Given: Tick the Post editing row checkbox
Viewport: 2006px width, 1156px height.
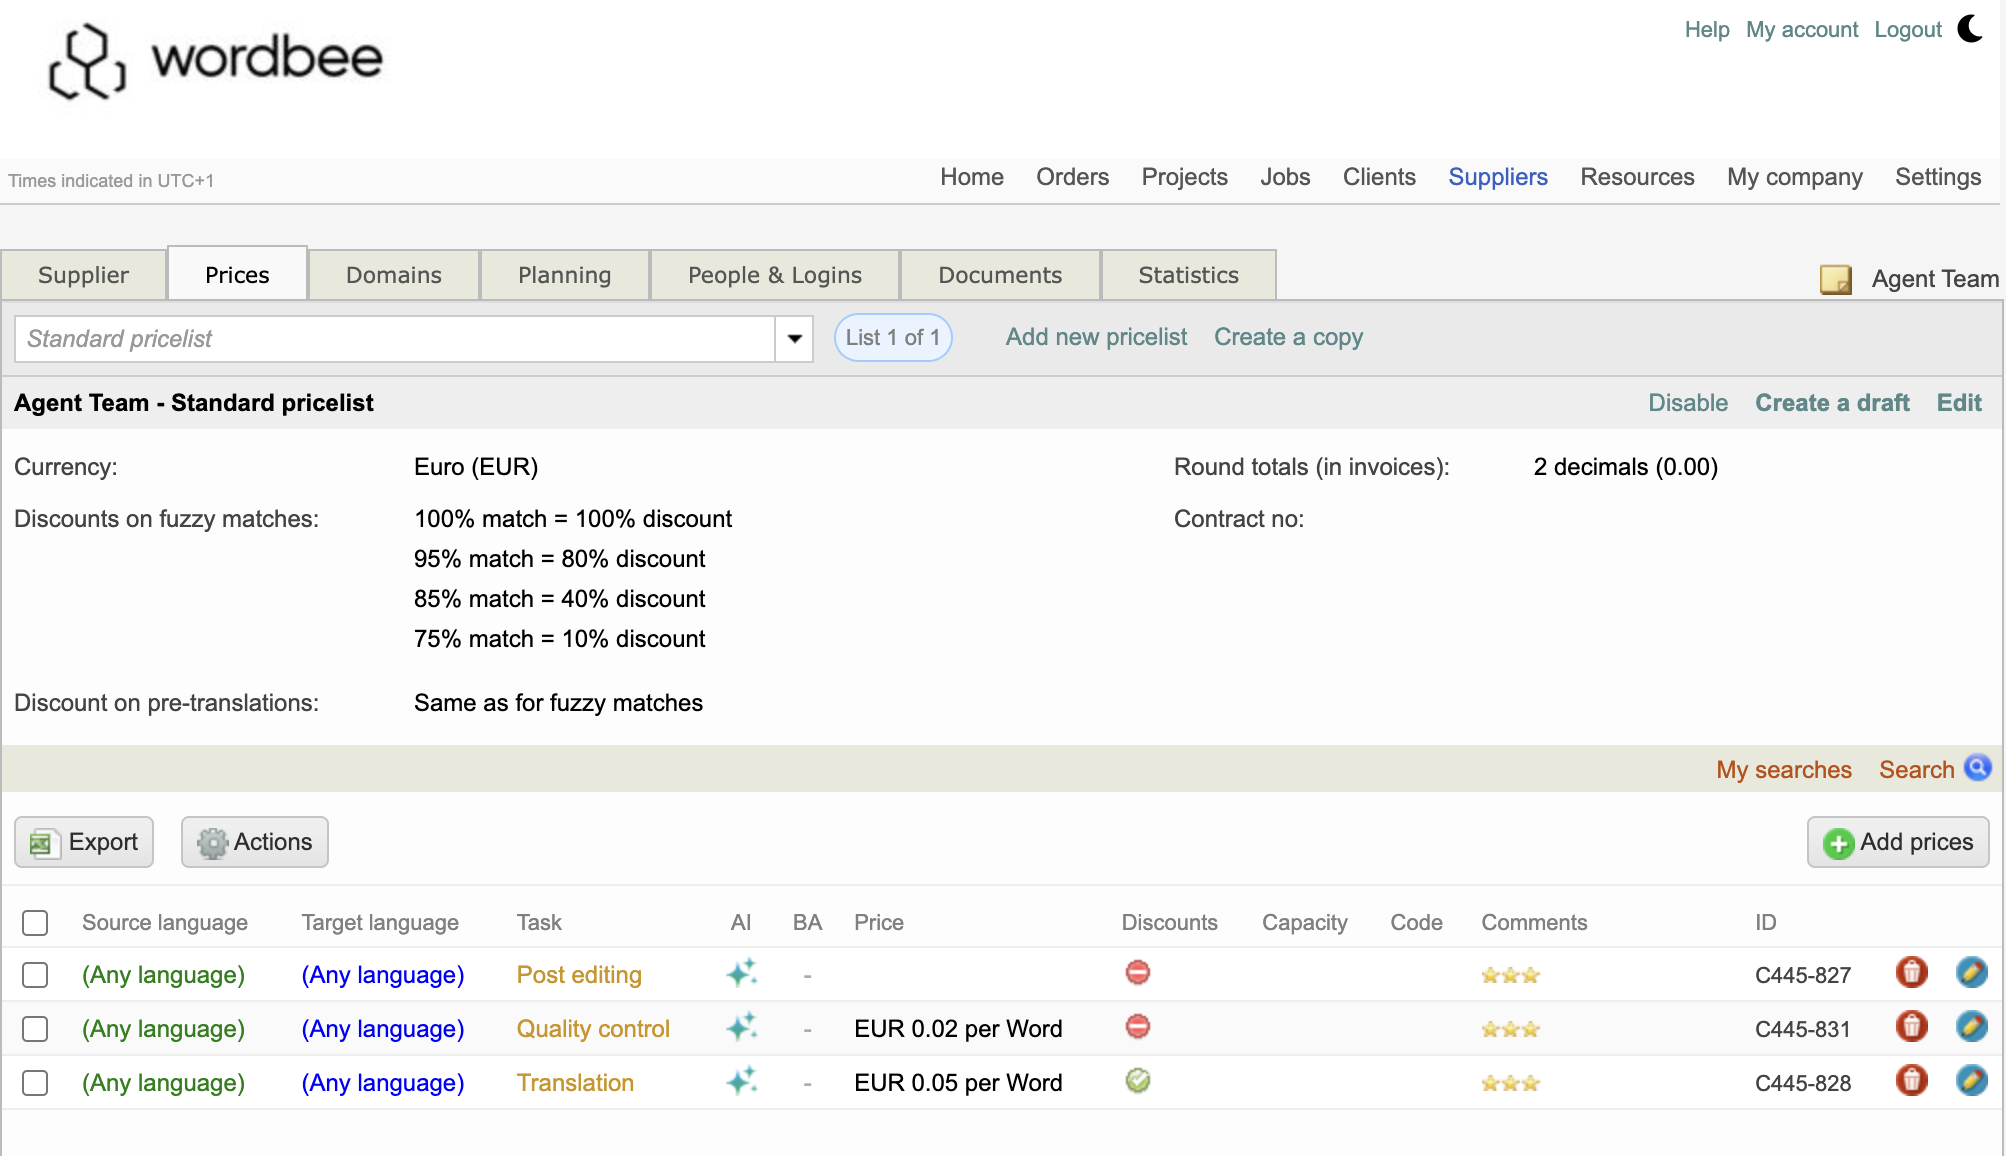Looking at the screenshot, I should pos(35,975).
